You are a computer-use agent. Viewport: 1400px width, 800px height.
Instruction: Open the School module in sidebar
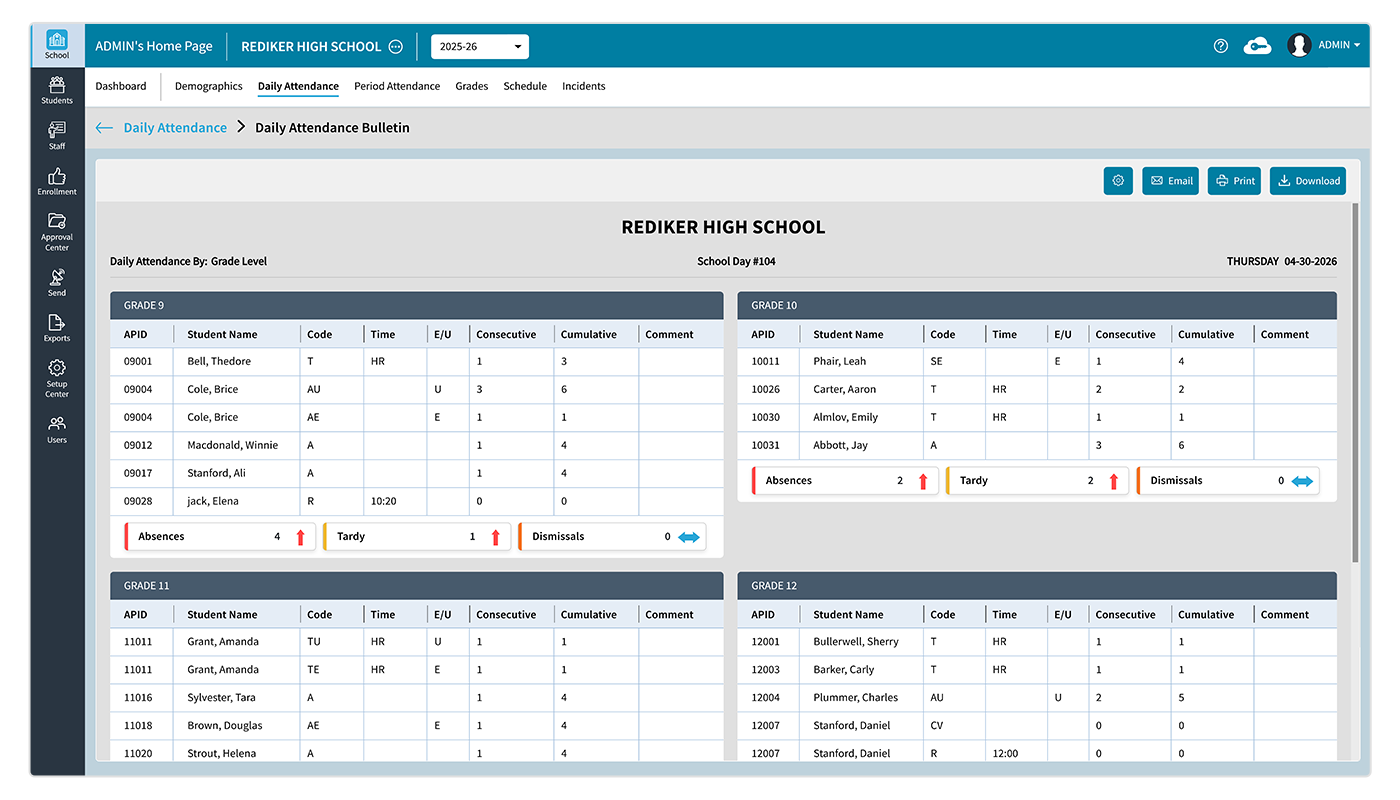(x=57, y=45)
